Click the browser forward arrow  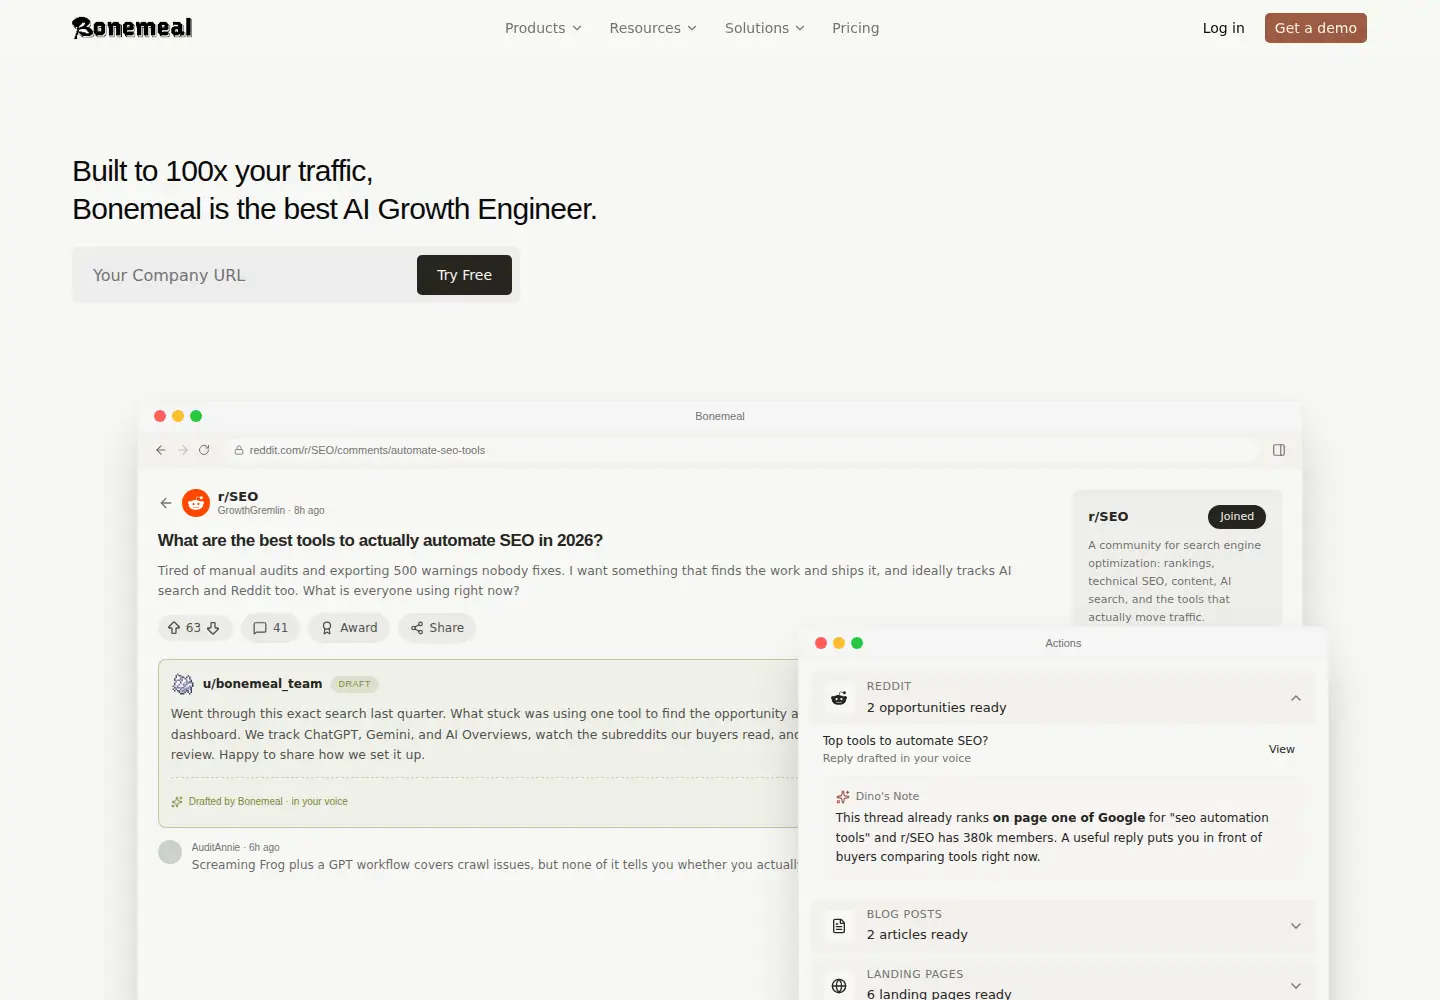[x=183, y=450]
